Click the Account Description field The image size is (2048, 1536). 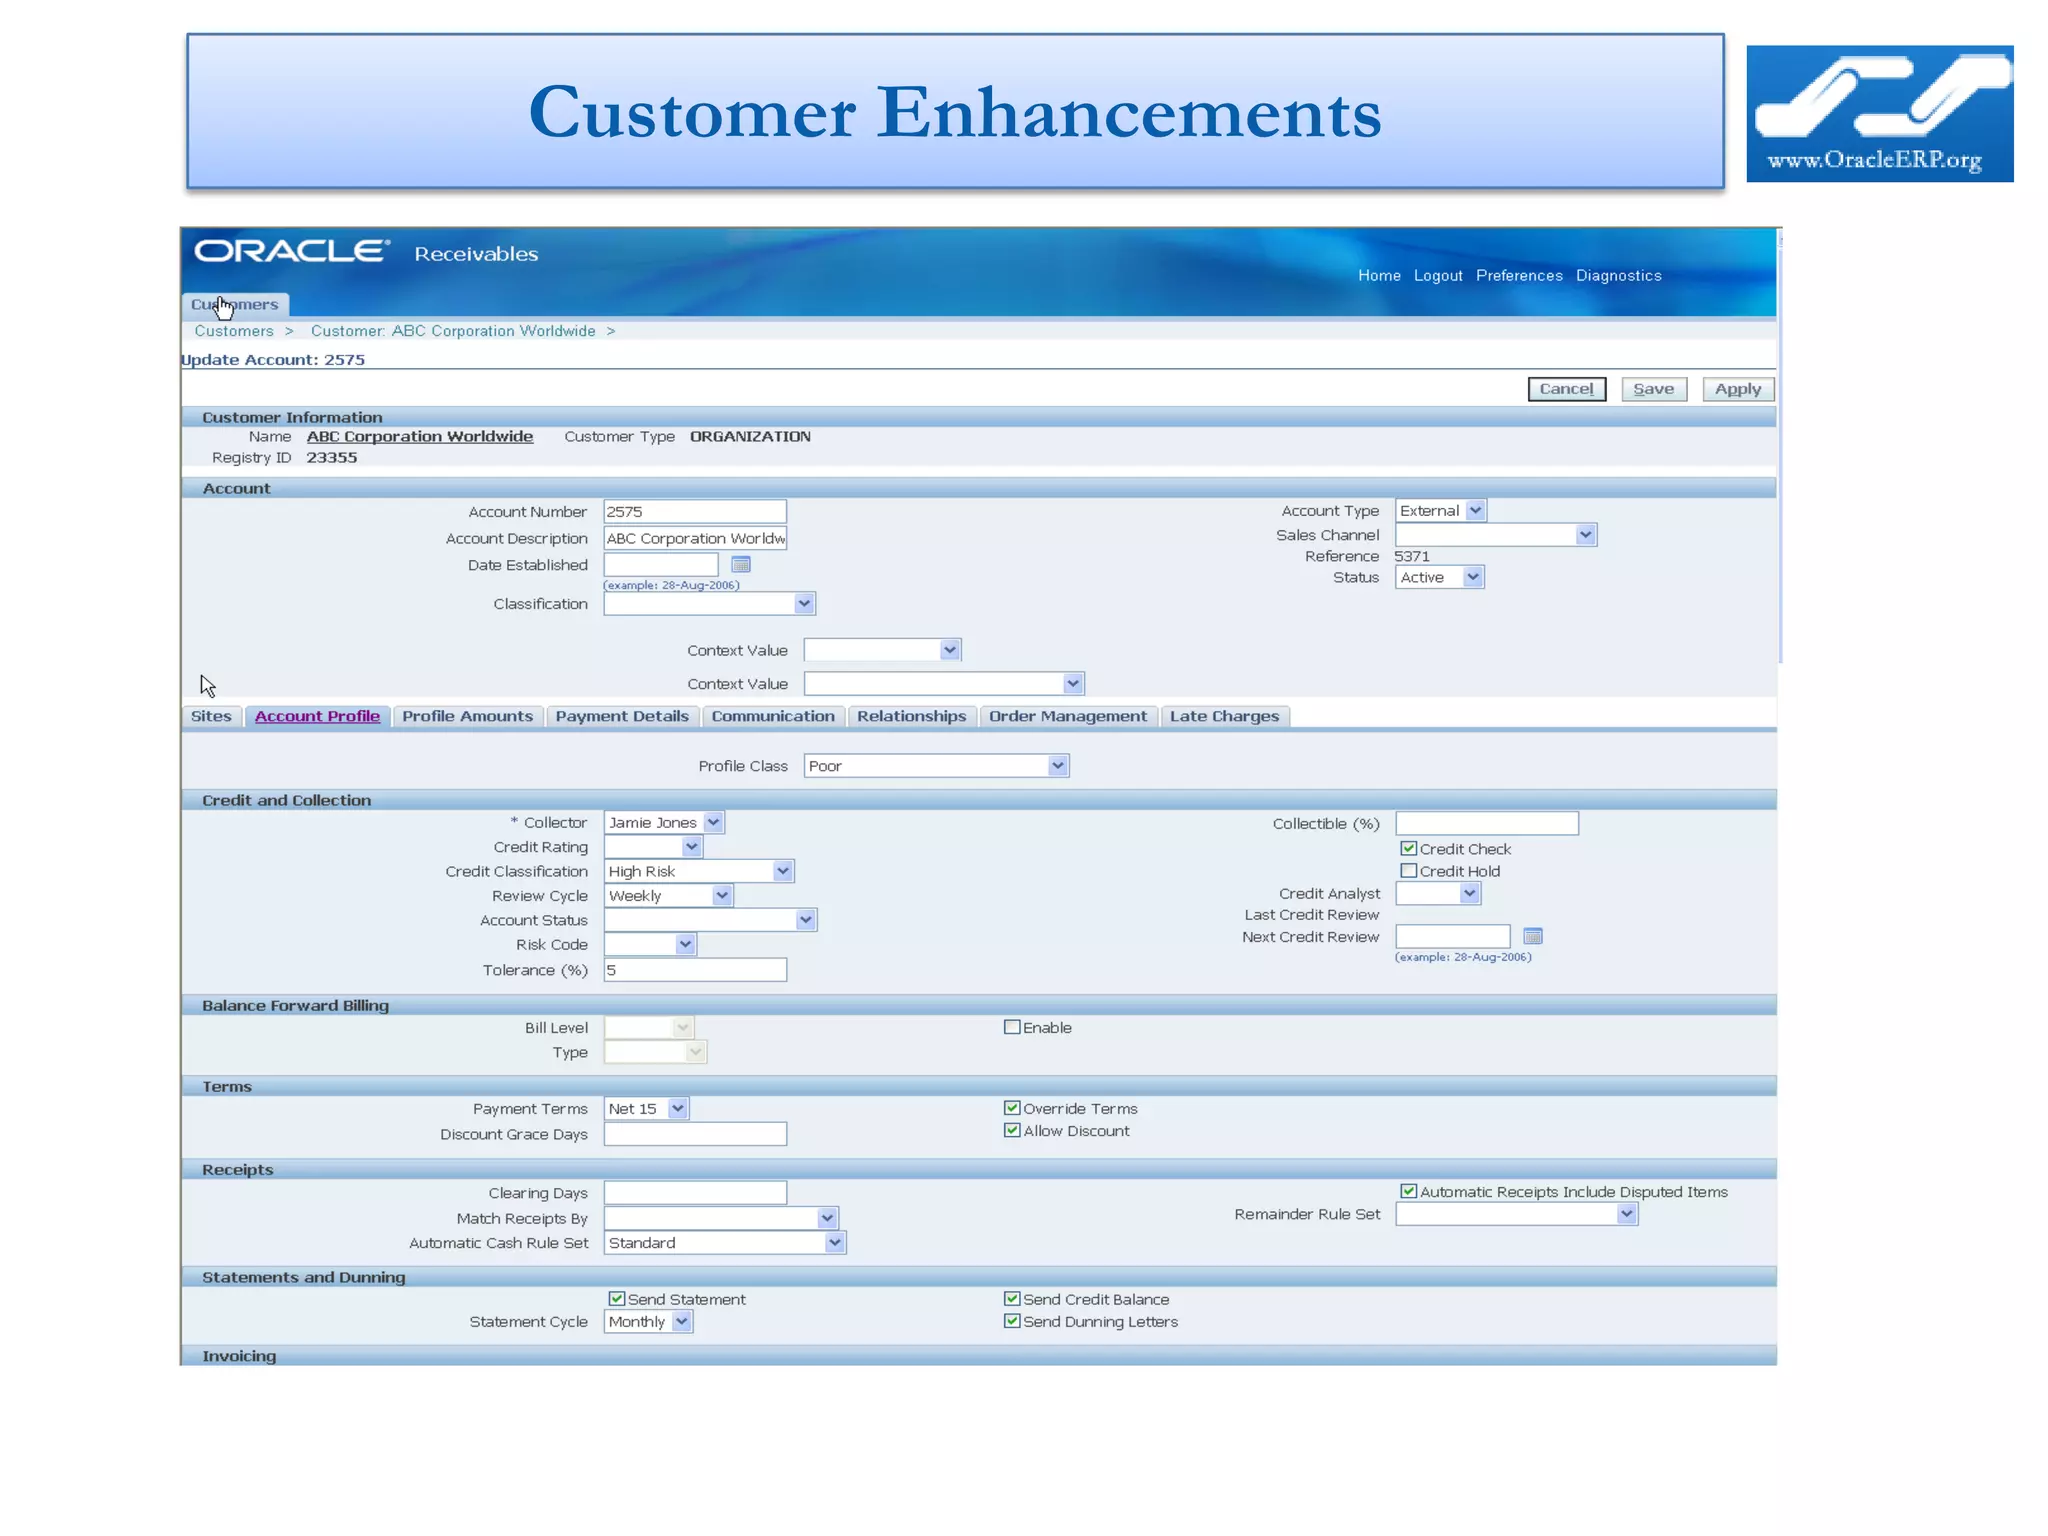point(695,539)
